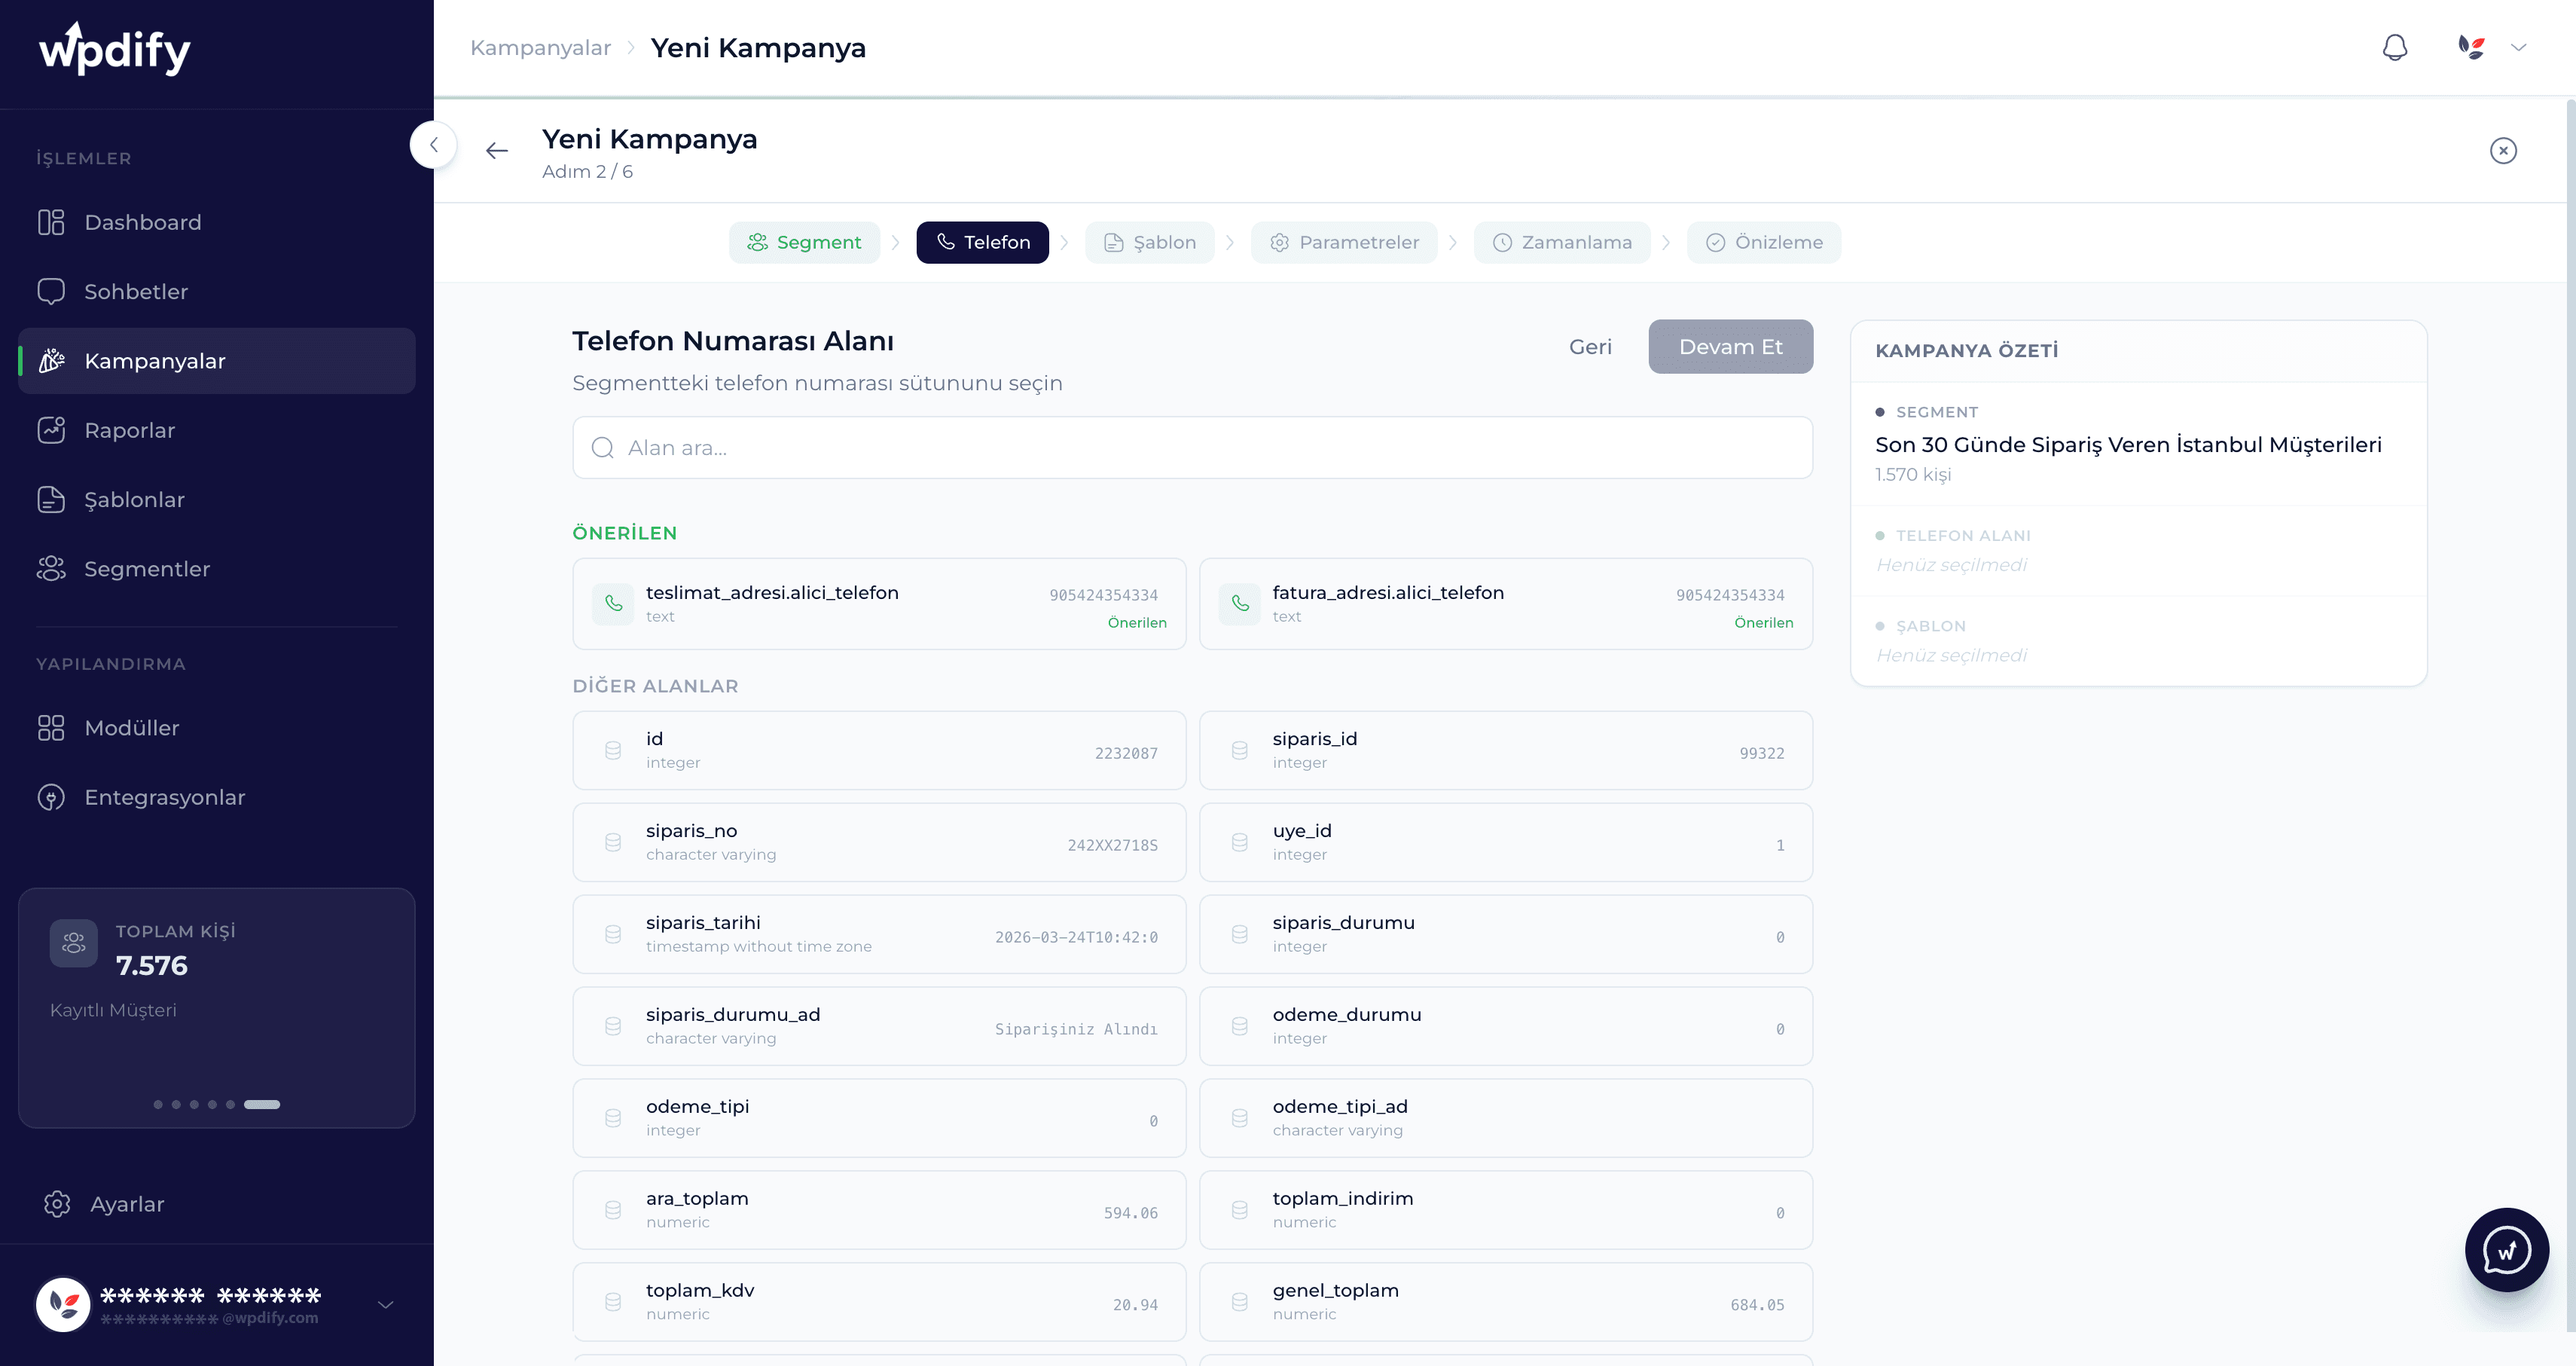
Task: Go to the Önizleme step
Action: click(1764, 242)
